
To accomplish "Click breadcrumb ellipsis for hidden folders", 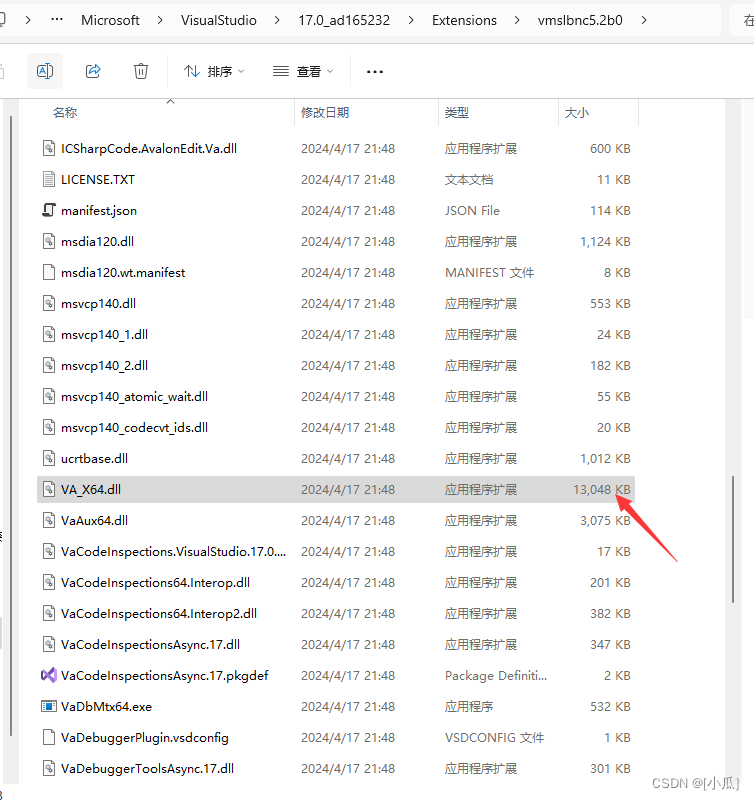I will click(57, 20).
